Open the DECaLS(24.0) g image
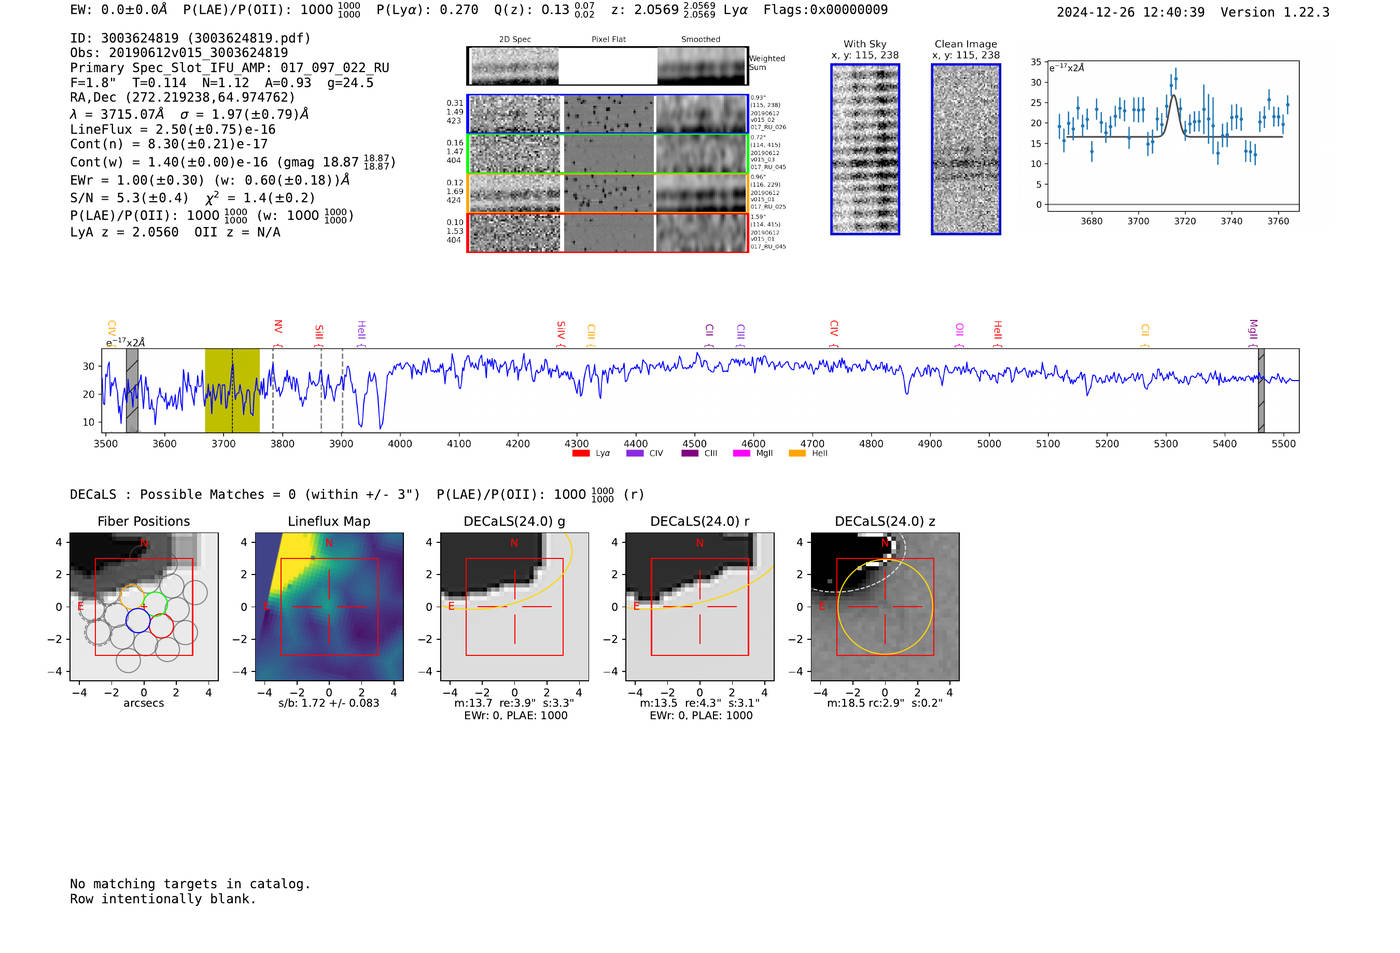The width and height of the screenshot is (1400, 953). pyautogui.click(x=514, y=606)
